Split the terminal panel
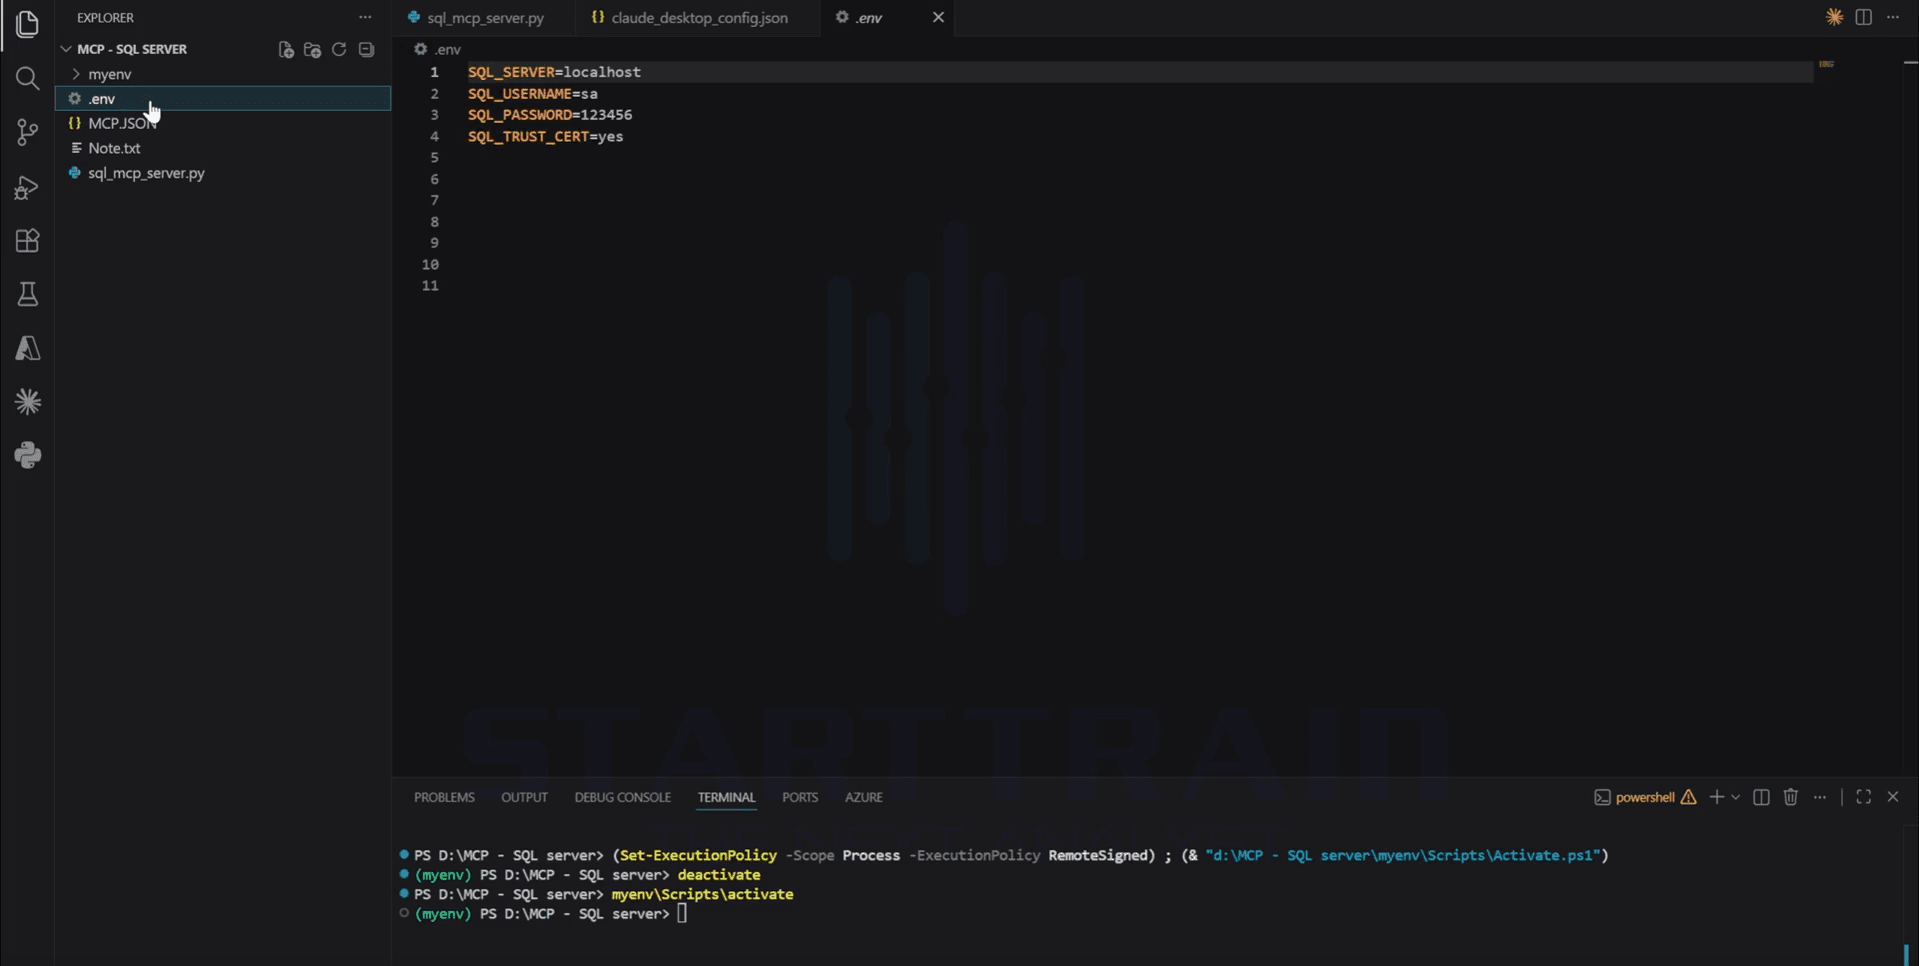Viewport: 1919px width, 966px height. point(1761,797)
